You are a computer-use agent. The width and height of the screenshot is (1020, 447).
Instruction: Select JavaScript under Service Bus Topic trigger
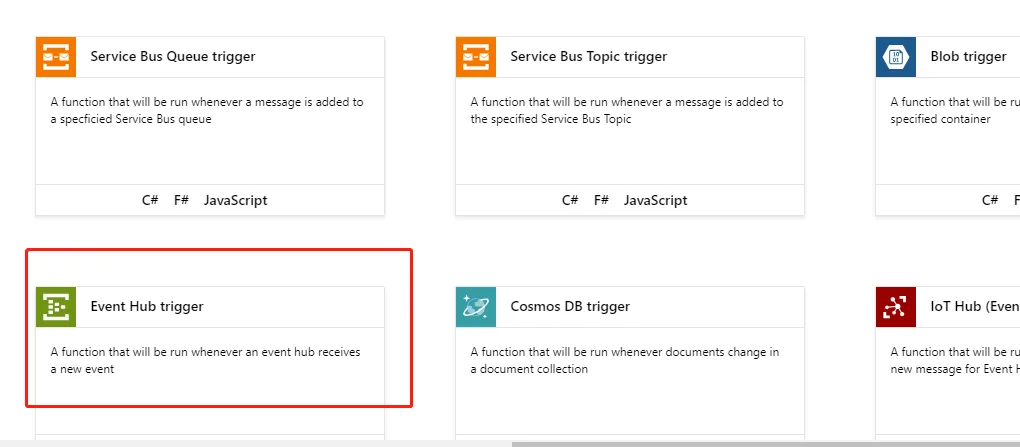(655, 200)
